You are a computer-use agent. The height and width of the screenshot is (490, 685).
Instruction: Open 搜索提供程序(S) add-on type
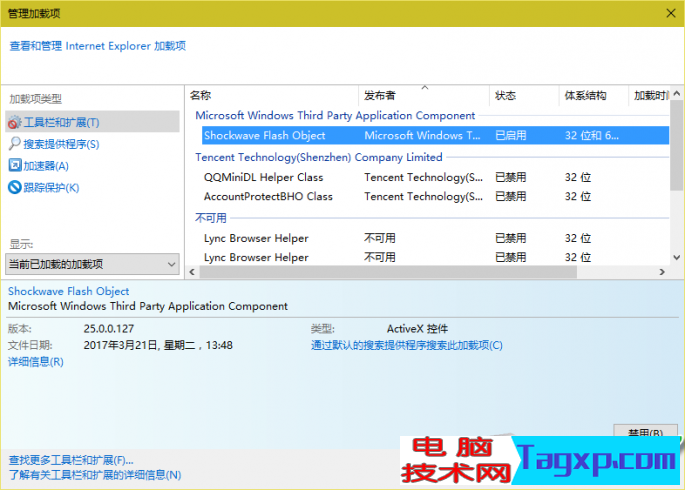[x=62, y=144]
